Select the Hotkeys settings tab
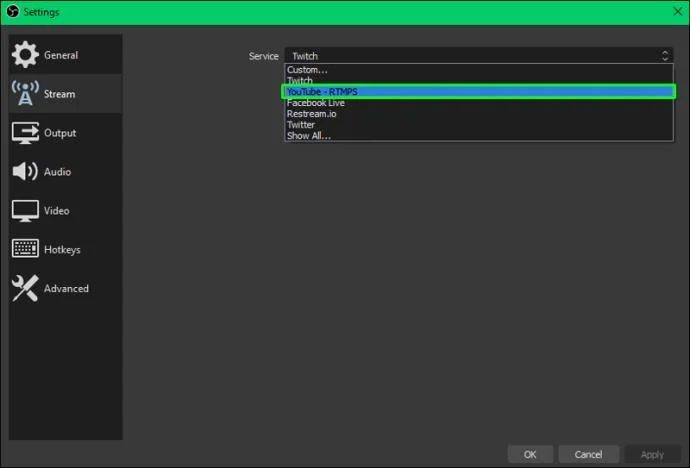 pos(66,249)
